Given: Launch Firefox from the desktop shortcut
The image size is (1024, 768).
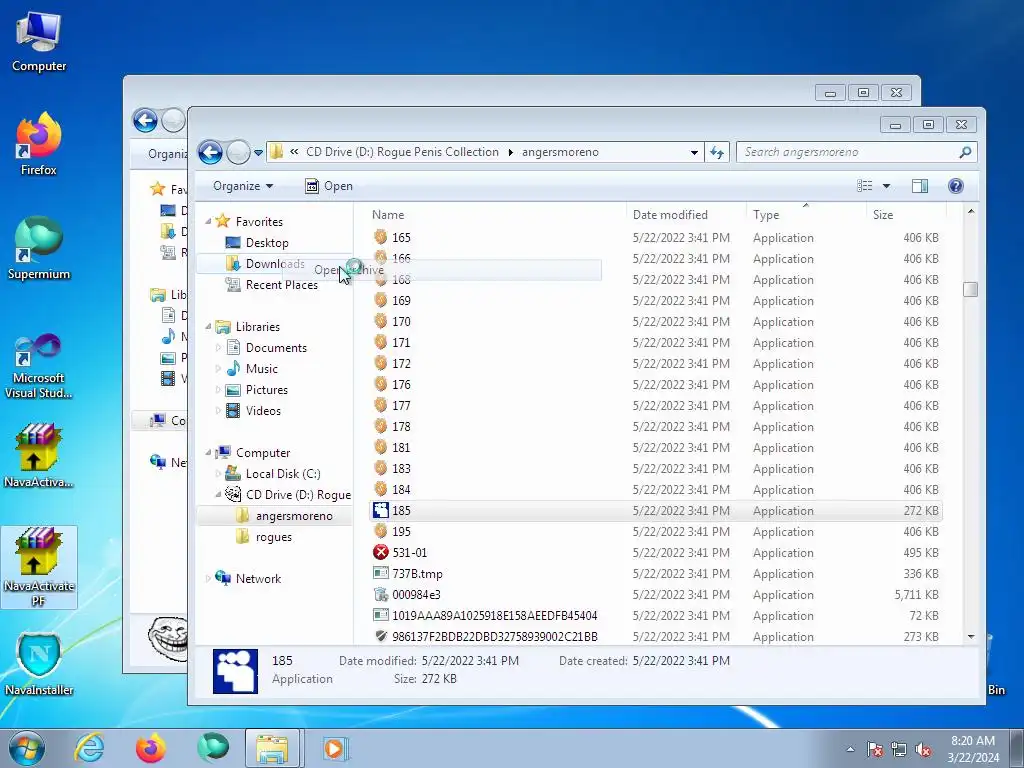Looking at the screenshot, I should coord(39,144).
